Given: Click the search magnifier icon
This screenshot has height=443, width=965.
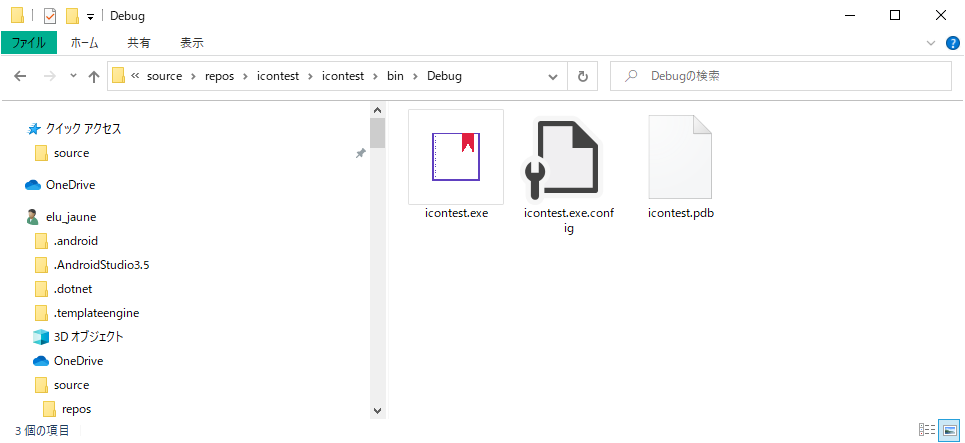Looking at the screenshot, I should [x=631, y=76].
